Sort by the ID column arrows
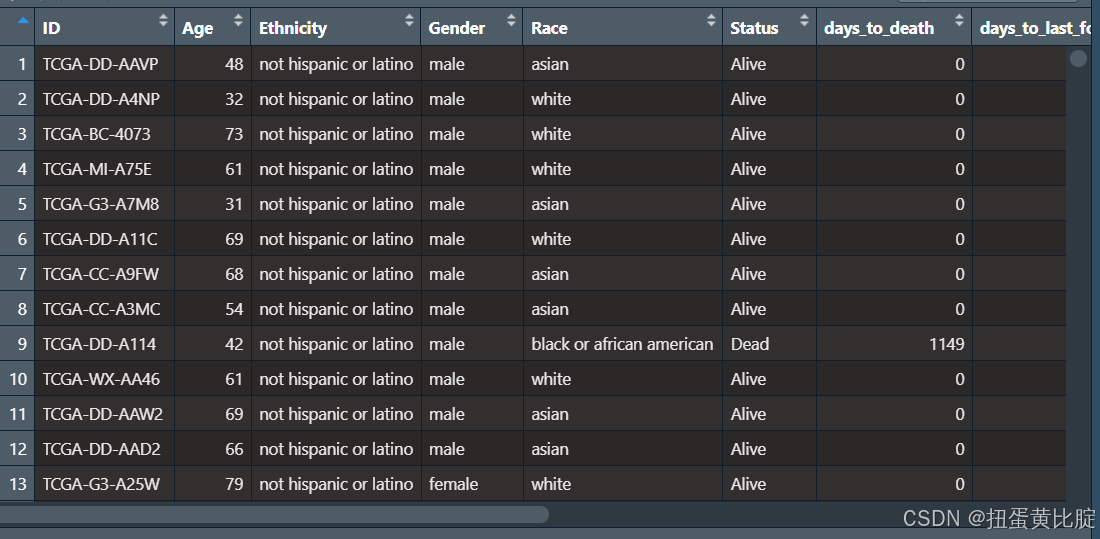 coord(163,20)
